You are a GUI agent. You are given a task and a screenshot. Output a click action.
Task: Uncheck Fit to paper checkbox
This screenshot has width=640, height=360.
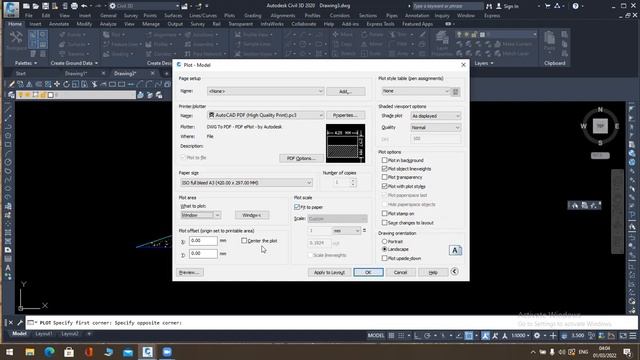[297, 207]
